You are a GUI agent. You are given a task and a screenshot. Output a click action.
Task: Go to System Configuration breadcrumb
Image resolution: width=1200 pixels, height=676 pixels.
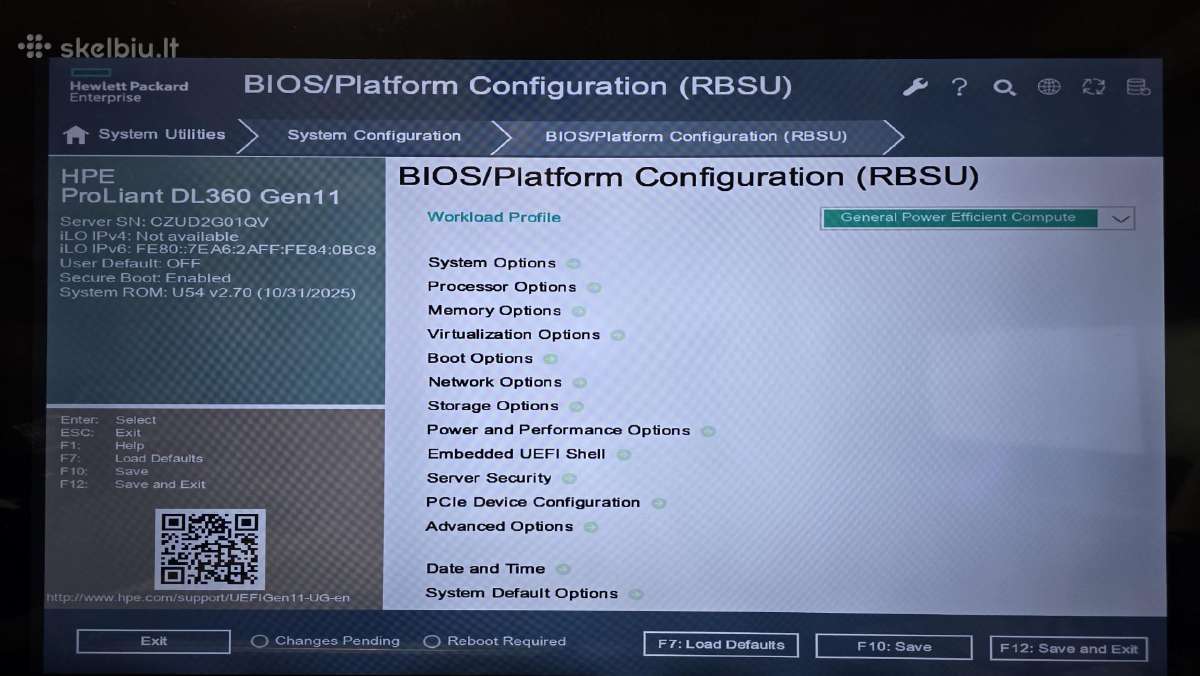tap(374, 136)
